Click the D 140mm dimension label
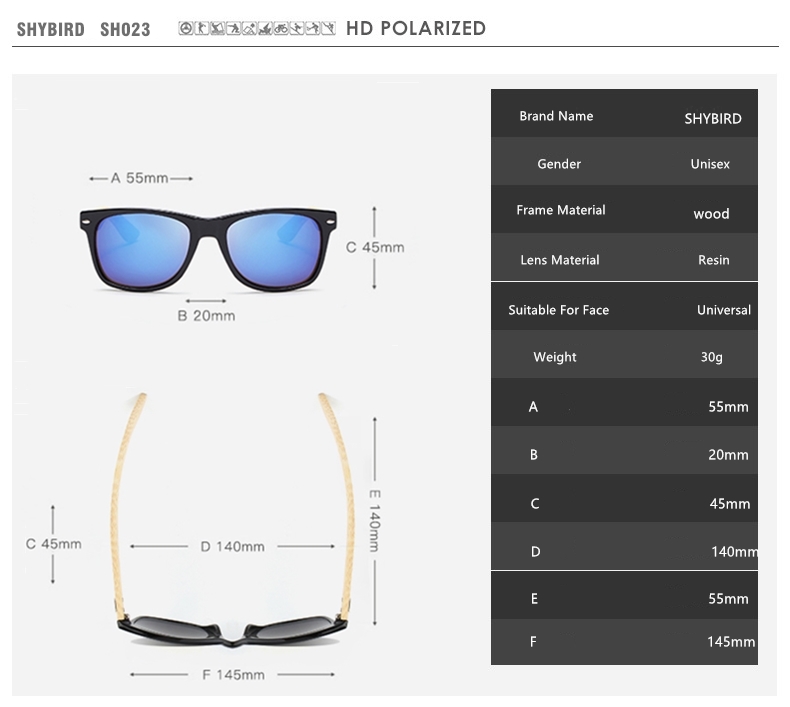The height and width of the screenshot is (707, 790). click(x=232, y=546)
